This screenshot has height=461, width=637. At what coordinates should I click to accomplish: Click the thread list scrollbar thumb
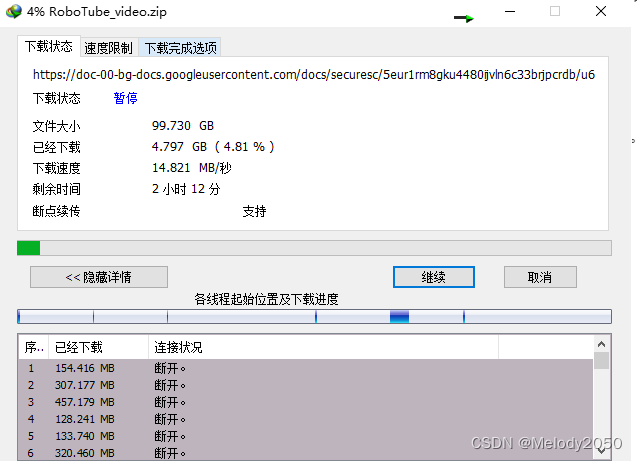(602, 361)
